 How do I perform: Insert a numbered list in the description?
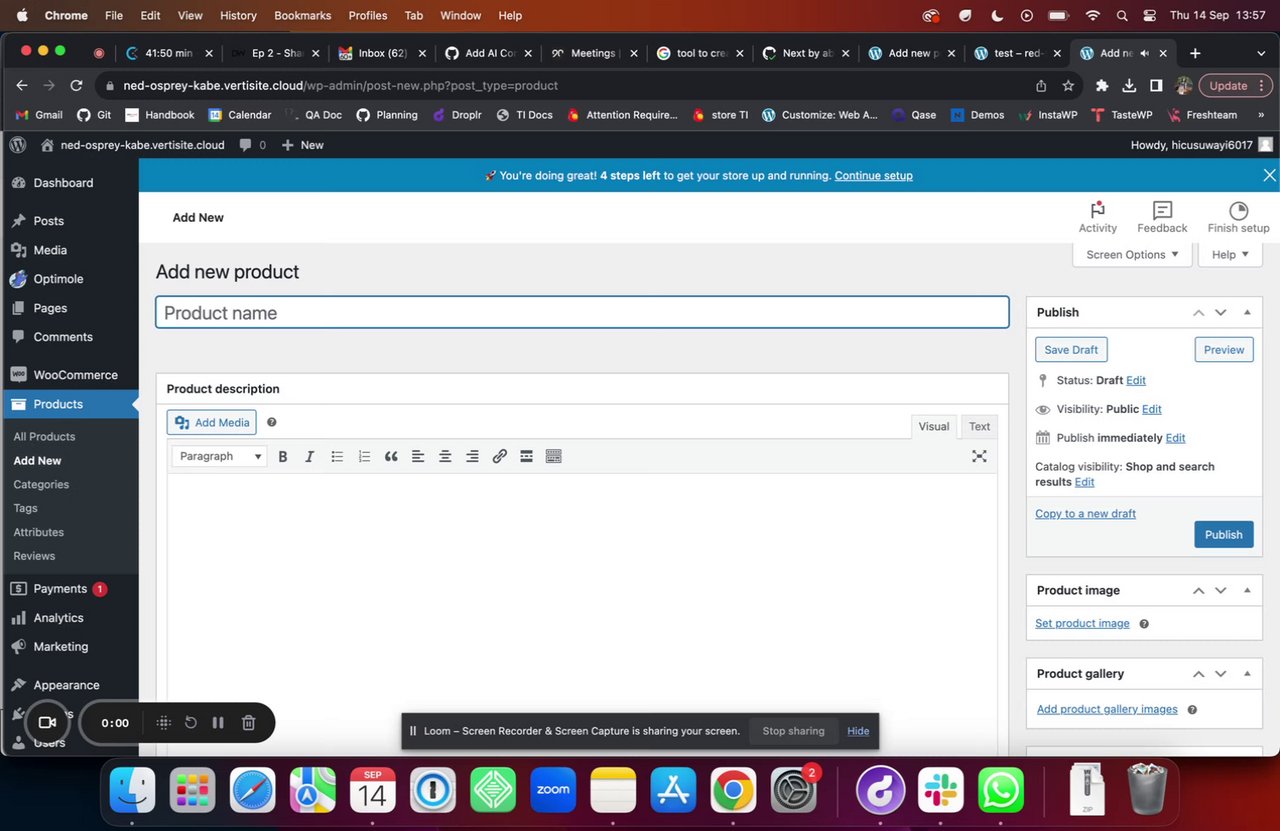364,456
